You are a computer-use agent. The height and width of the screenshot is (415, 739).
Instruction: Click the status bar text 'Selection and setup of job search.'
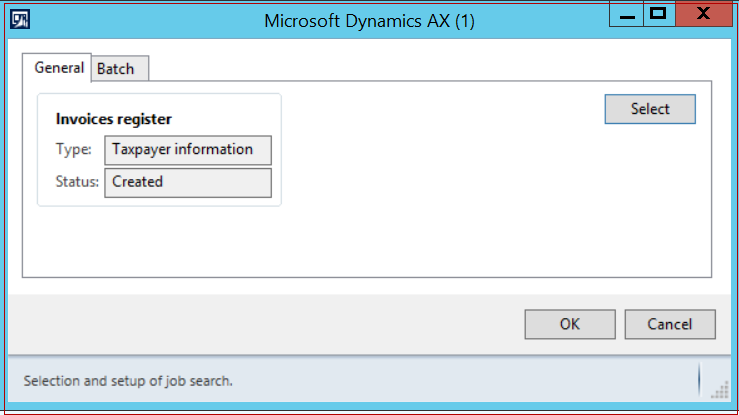pyautogui.click(x=128, y=381)
